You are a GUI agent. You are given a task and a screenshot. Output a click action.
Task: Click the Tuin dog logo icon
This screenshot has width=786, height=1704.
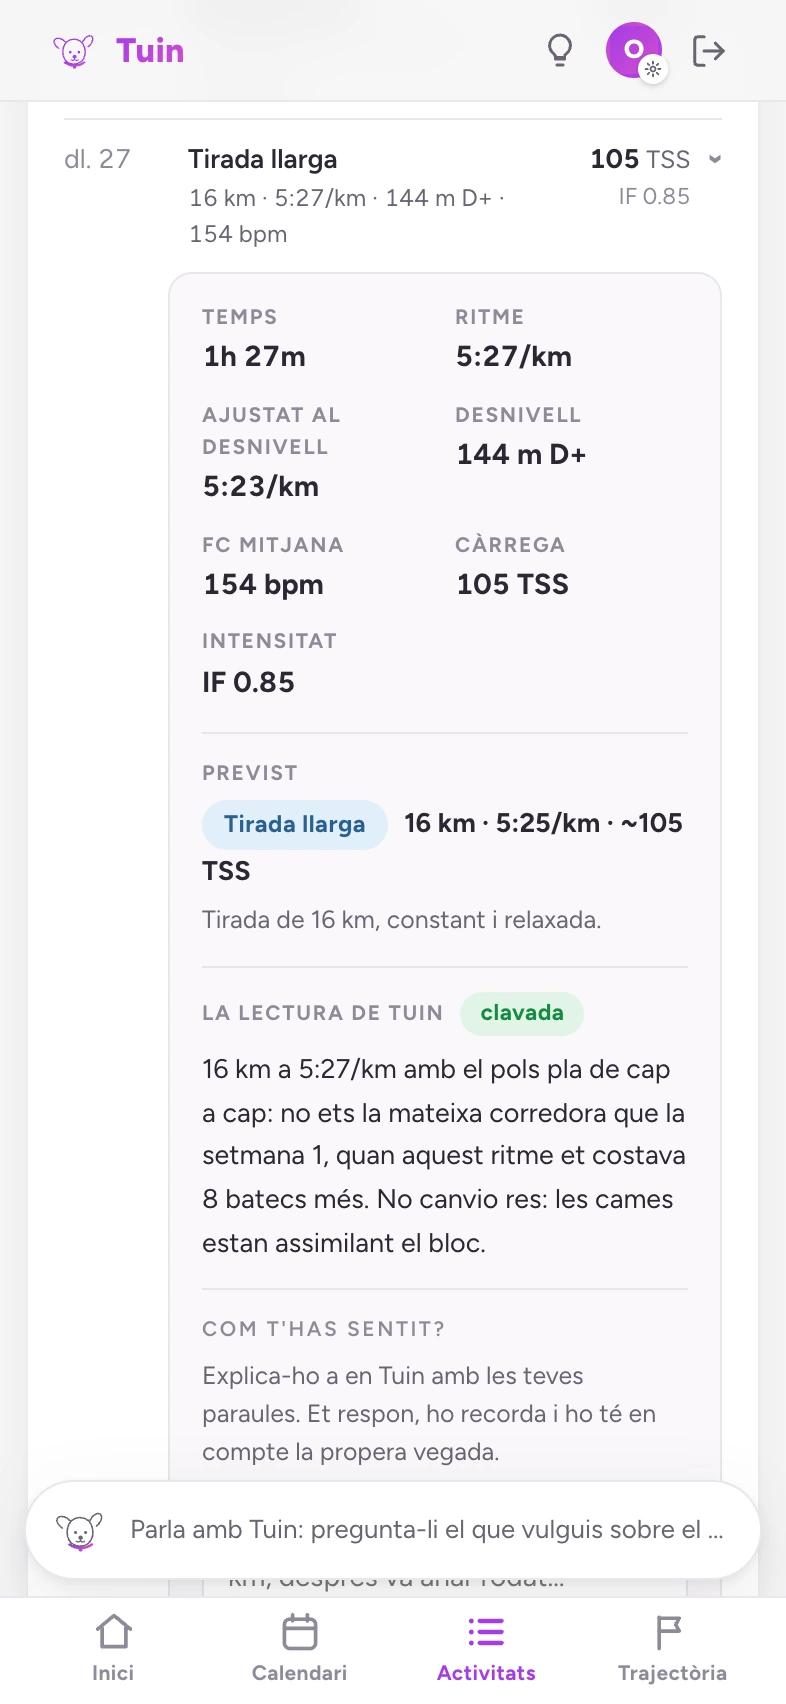73,50
